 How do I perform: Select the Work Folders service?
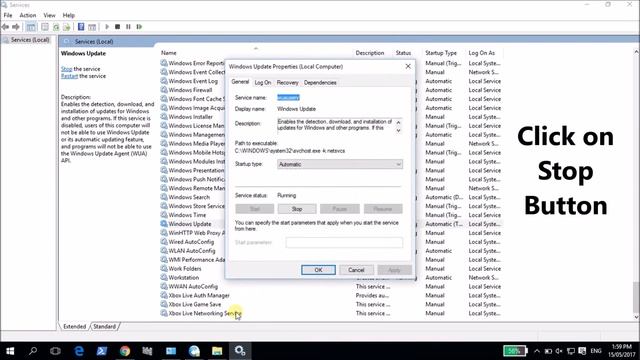(x=184, y=269)
